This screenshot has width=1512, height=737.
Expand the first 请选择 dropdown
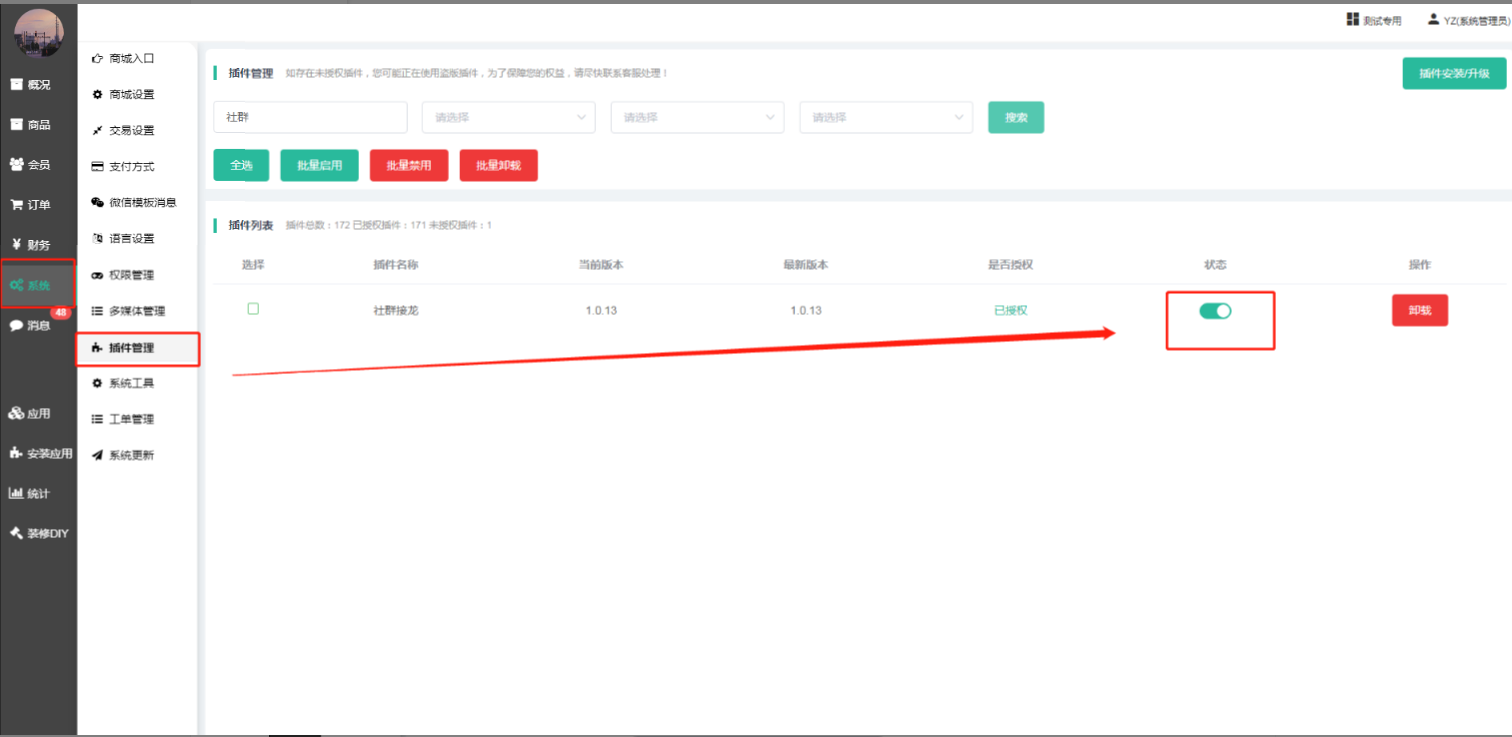coord(508,117)
